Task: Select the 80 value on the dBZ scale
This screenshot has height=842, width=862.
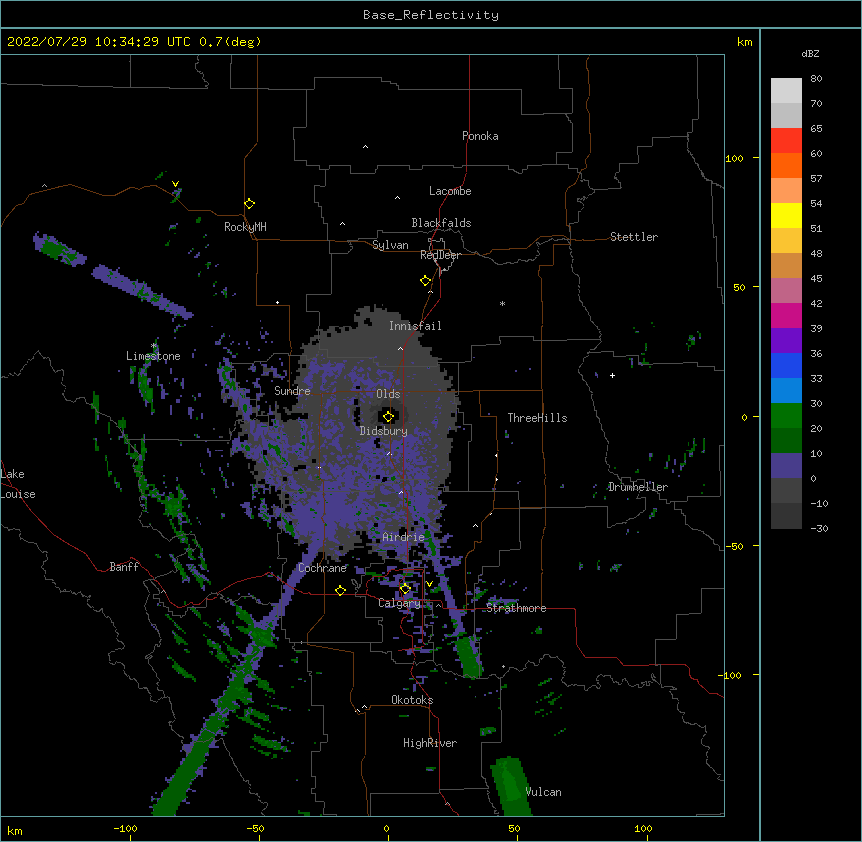Action: (x=816, y=79)
